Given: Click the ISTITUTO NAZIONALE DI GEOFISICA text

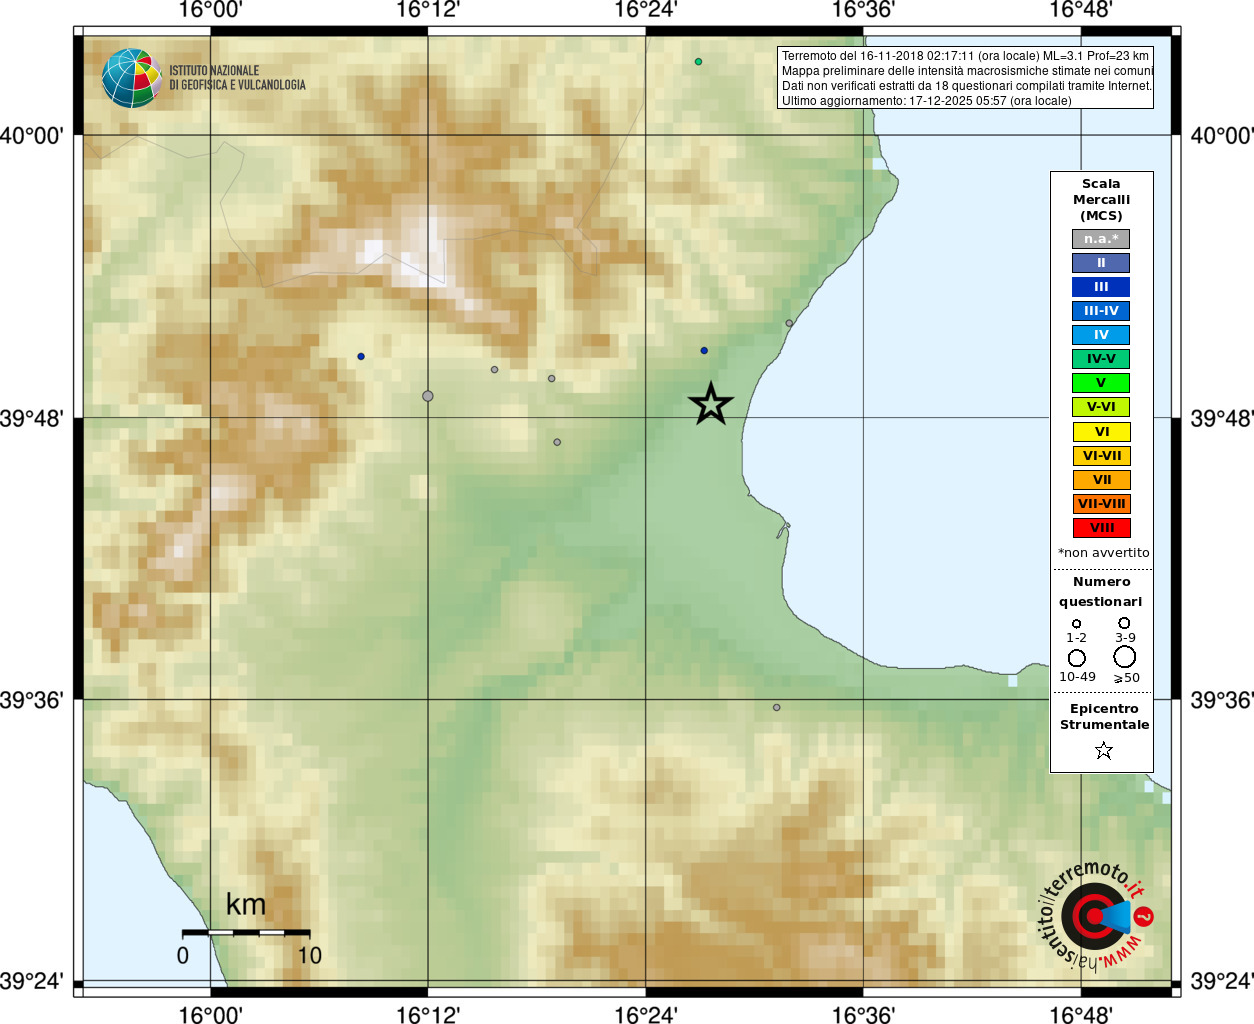Looking at the screenshot, I should pyautogui.click(x=238, y=78).
